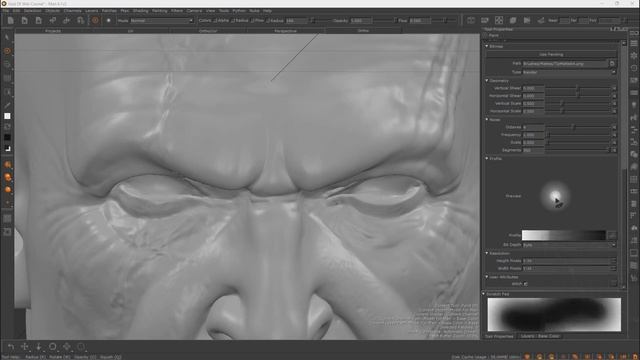Collapse the Geometry section
640x360 pixels.
487,80
